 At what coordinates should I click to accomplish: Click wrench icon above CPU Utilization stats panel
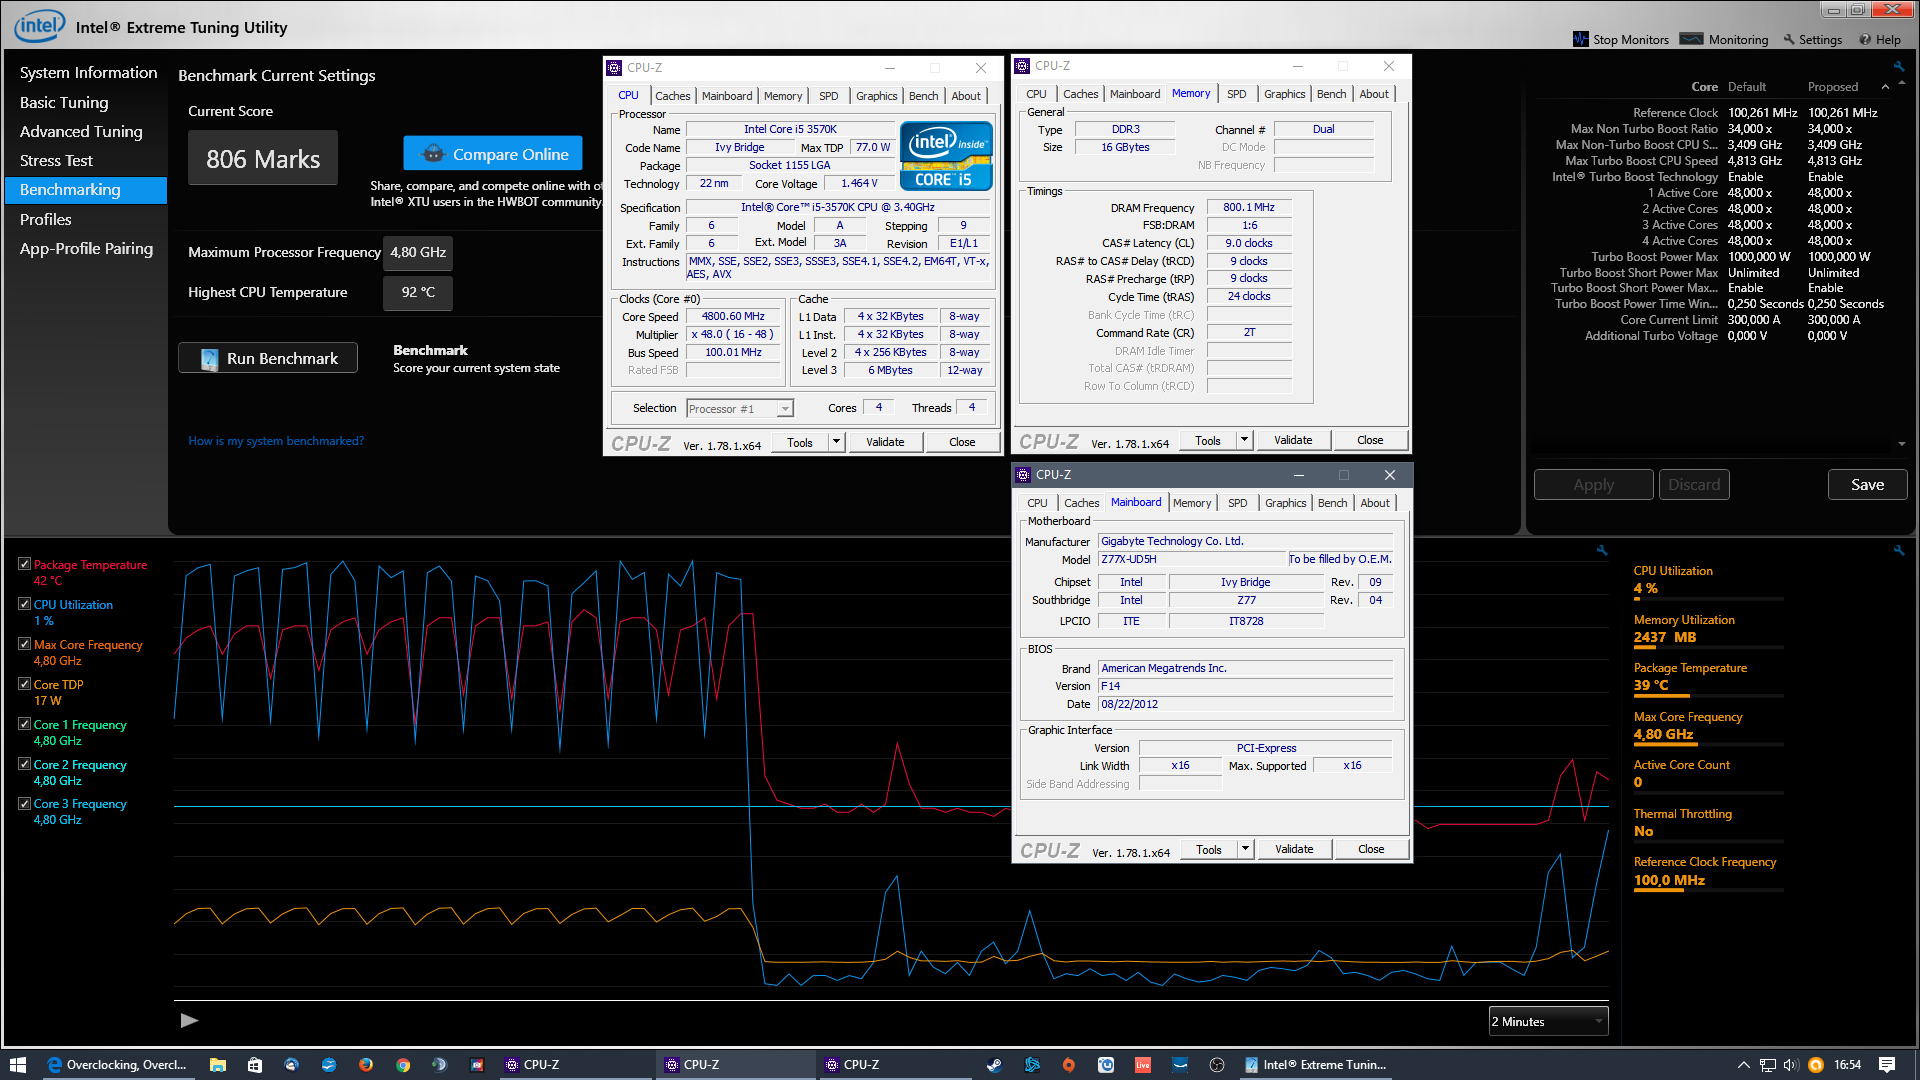tap(1898, 550)
